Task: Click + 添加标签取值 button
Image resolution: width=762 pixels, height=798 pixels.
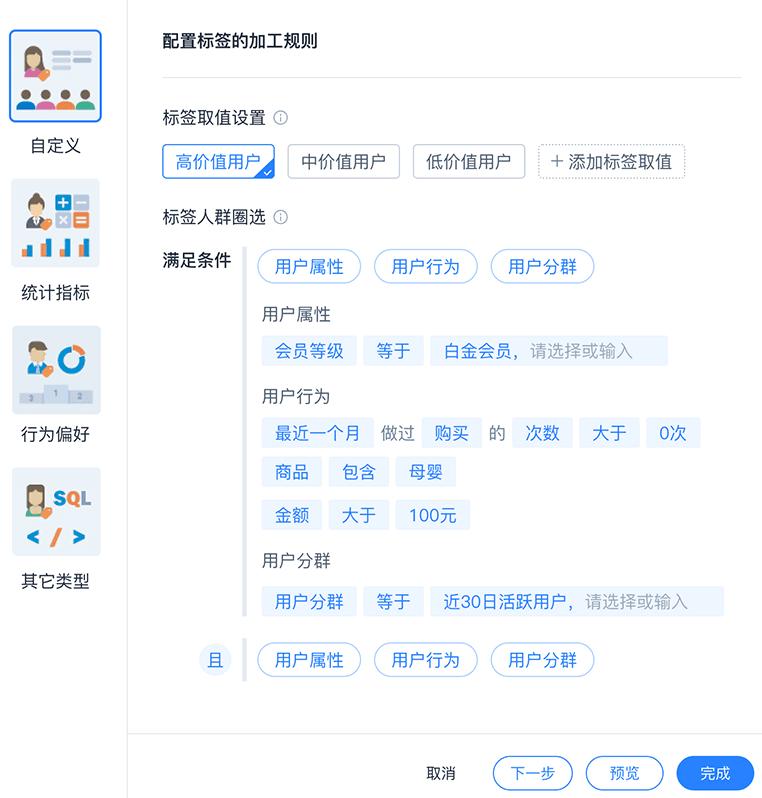Action: coord(611,161)
